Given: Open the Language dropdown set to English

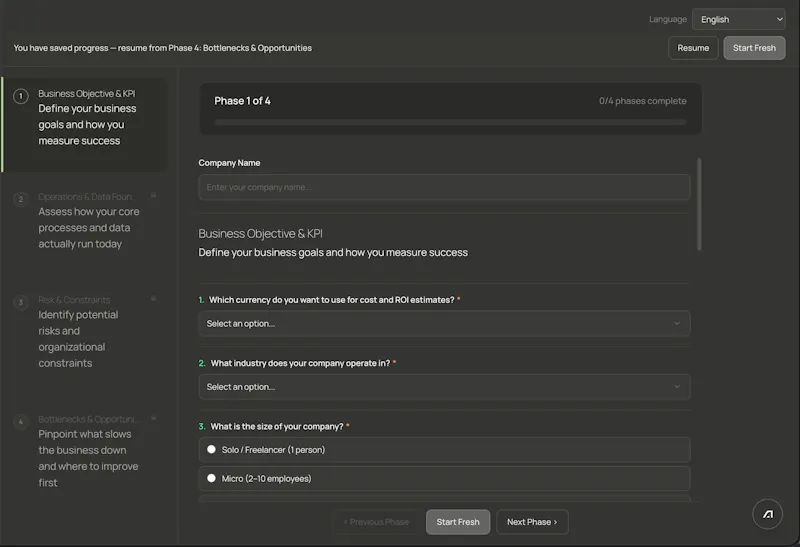Looking at the screenshot, I should pos(739,19).
